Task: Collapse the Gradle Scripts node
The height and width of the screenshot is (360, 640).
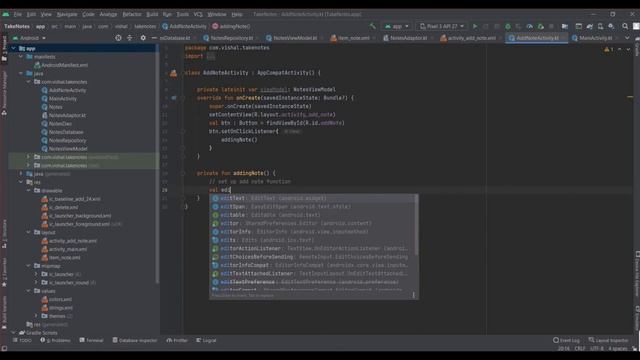Action: [13, 333]
